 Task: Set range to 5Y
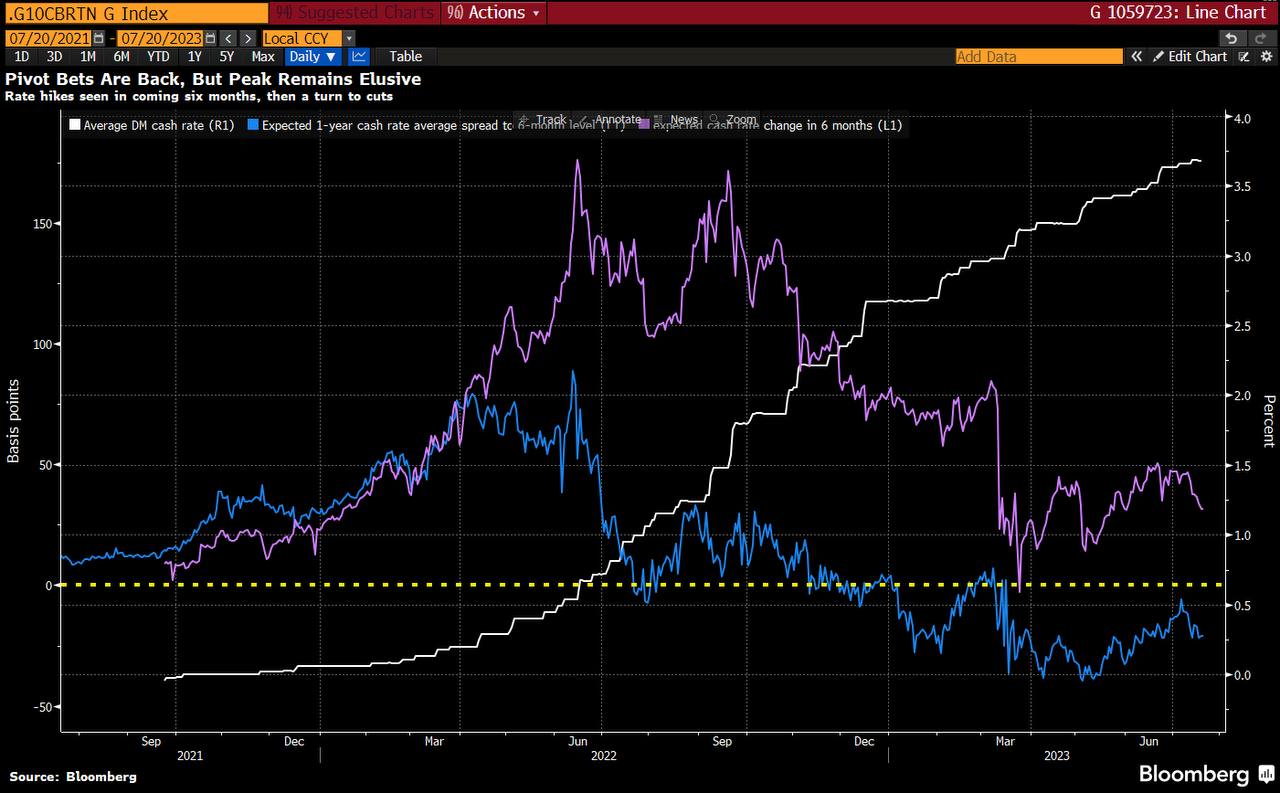[x=227, y=56]
